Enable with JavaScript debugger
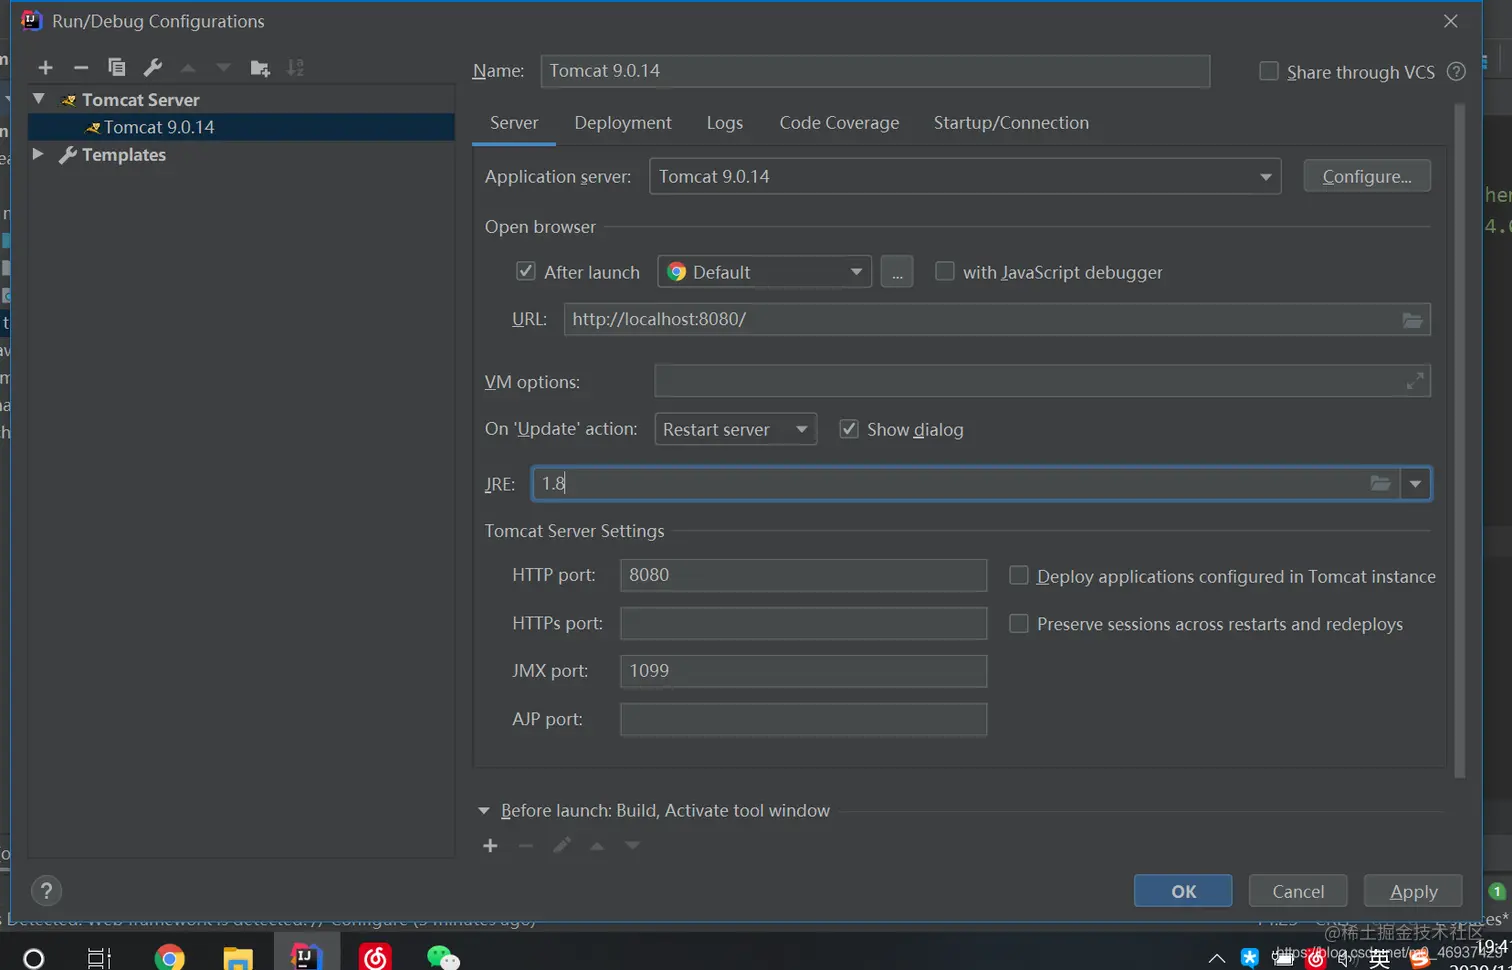1512x970 pixels. point(944,271)
